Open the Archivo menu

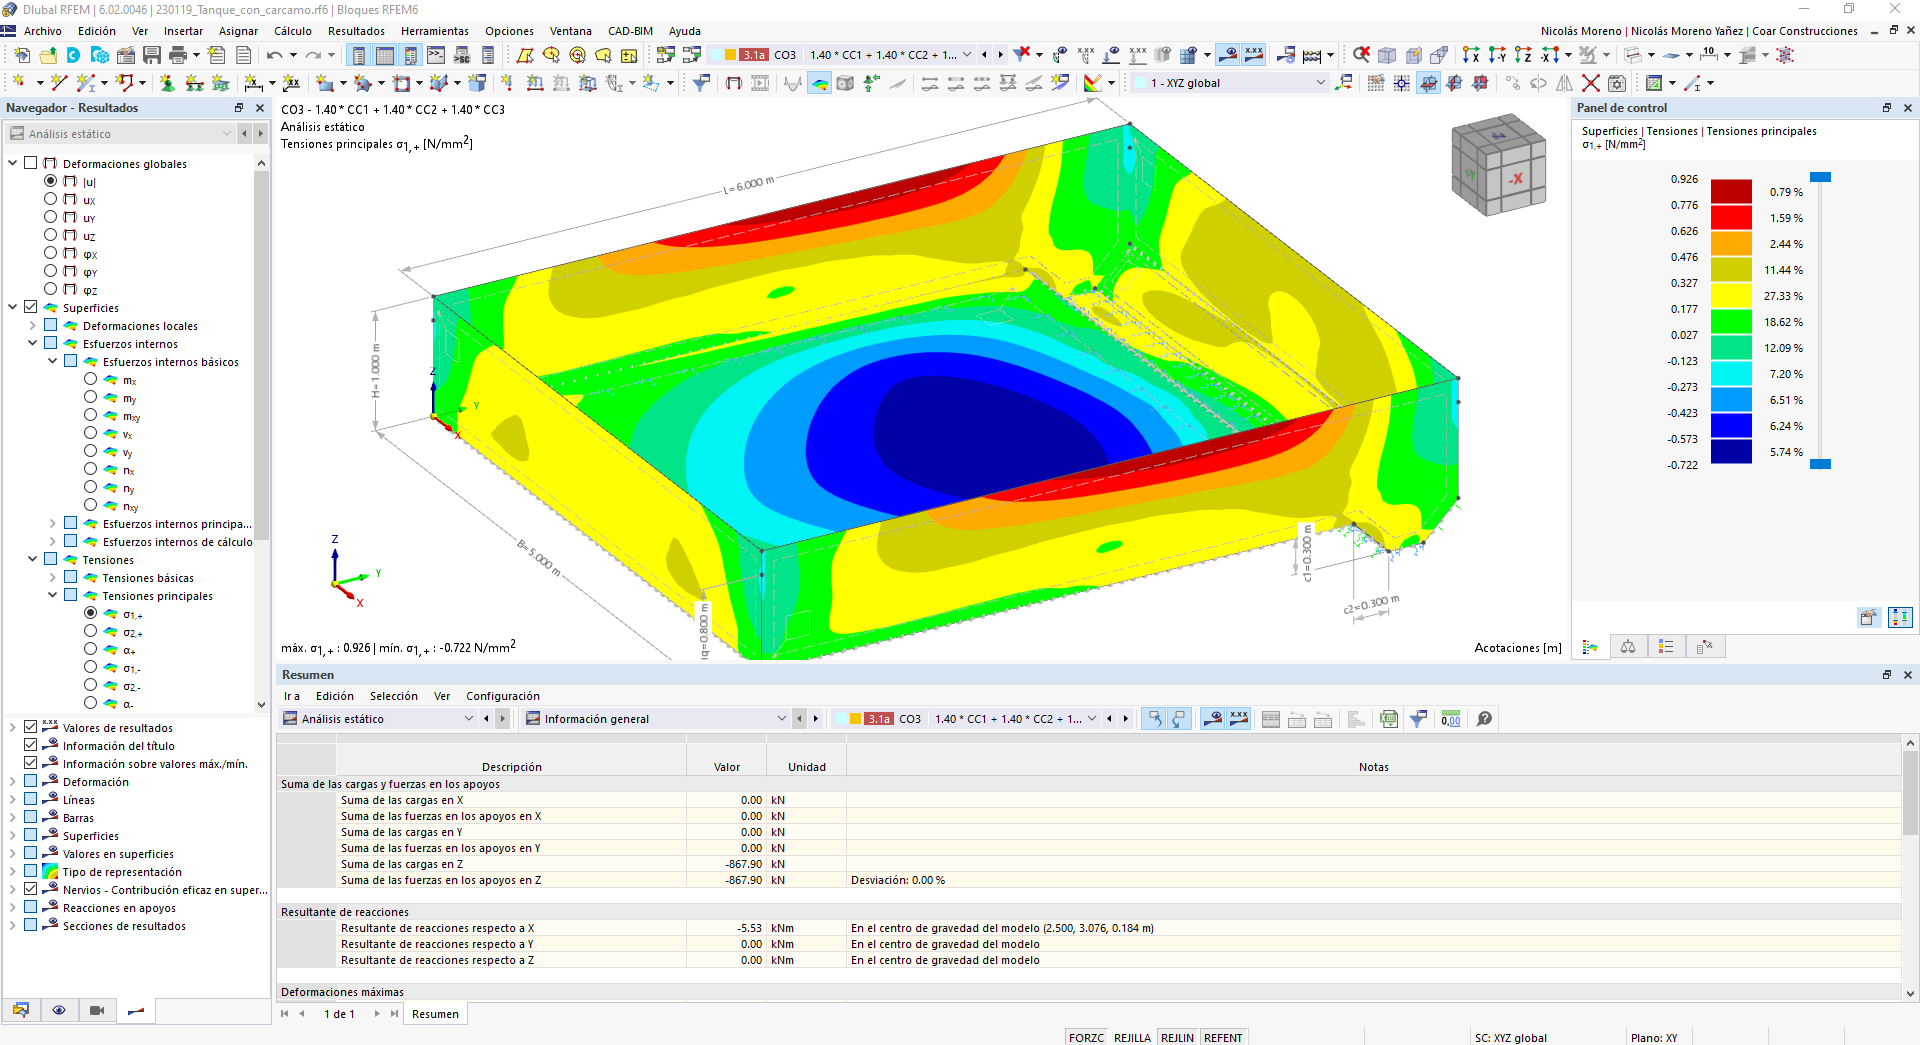(43, 31)
